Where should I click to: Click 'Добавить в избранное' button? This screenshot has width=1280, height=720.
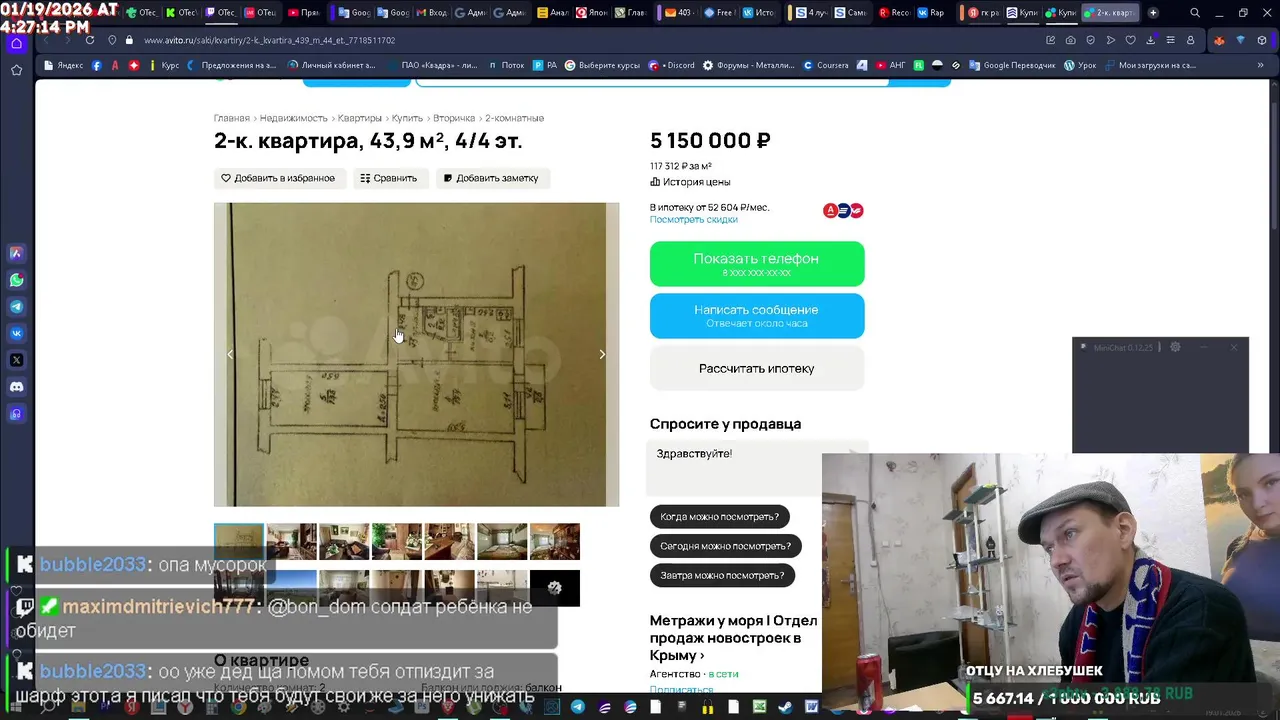[x=278, y=178]
